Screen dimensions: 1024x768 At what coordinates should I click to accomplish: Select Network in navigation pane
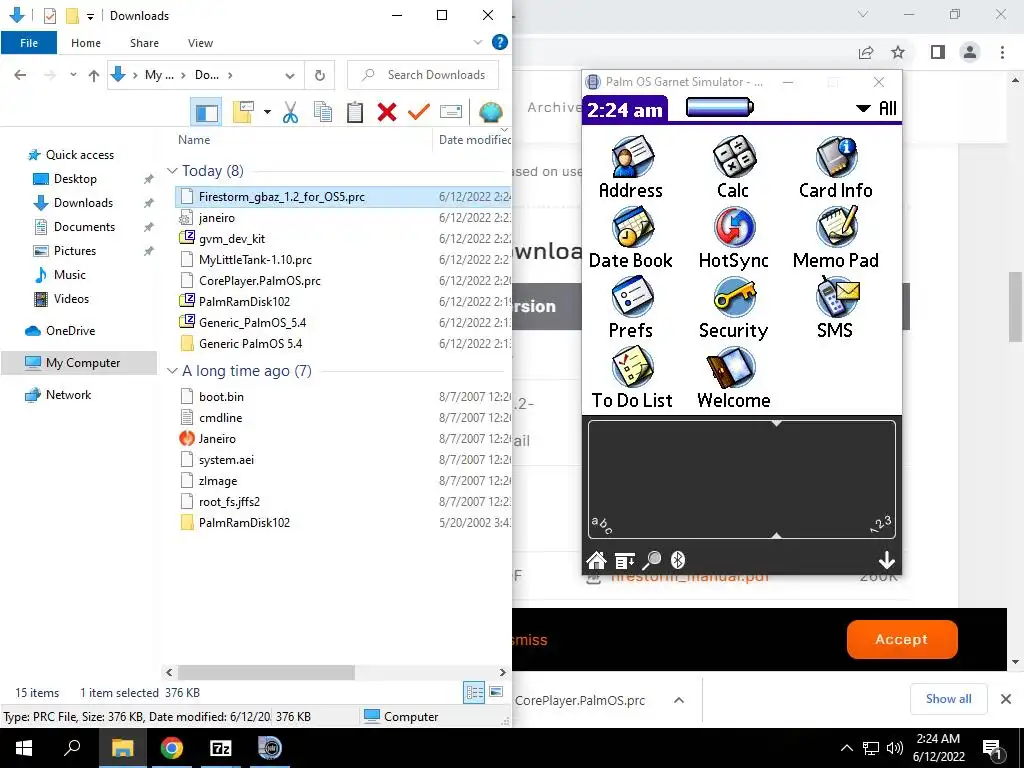68,395
